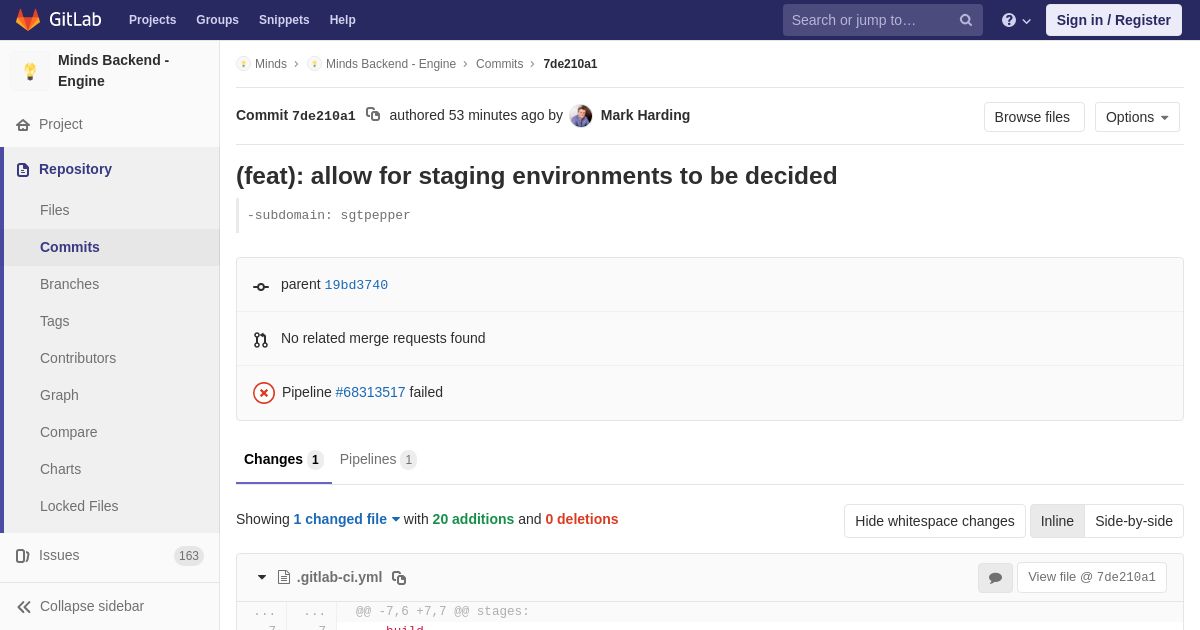Copy the commit SHA to clipboard

(x=373, y=115)
